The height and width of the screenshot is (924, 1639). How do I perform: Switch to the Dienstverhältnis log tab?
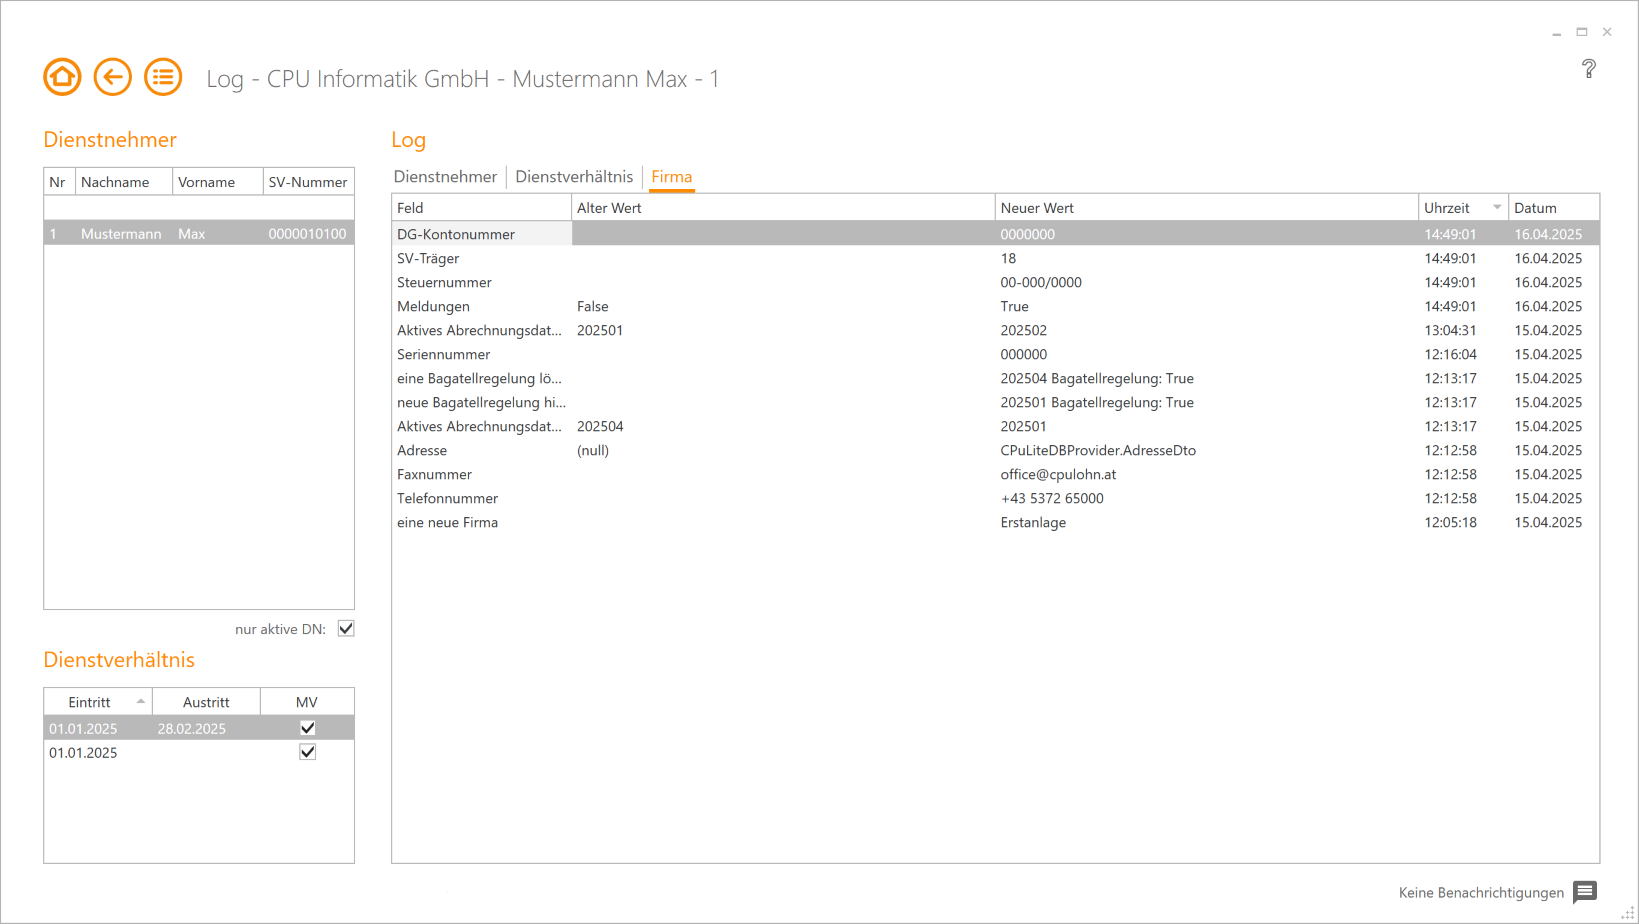click(574, 177)
